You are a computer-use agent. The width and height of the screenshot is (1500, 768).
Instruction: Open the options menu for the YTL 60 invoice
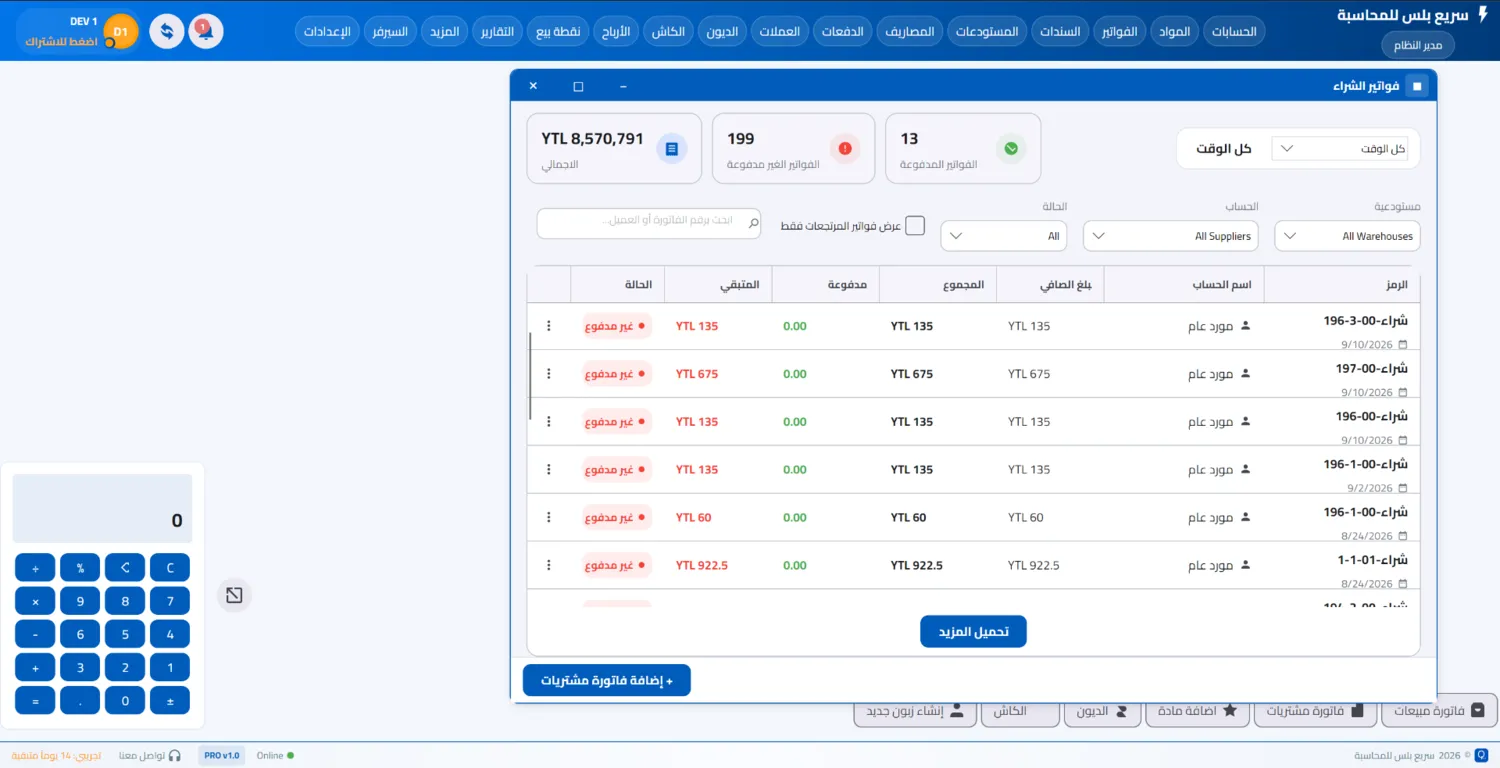548,517
